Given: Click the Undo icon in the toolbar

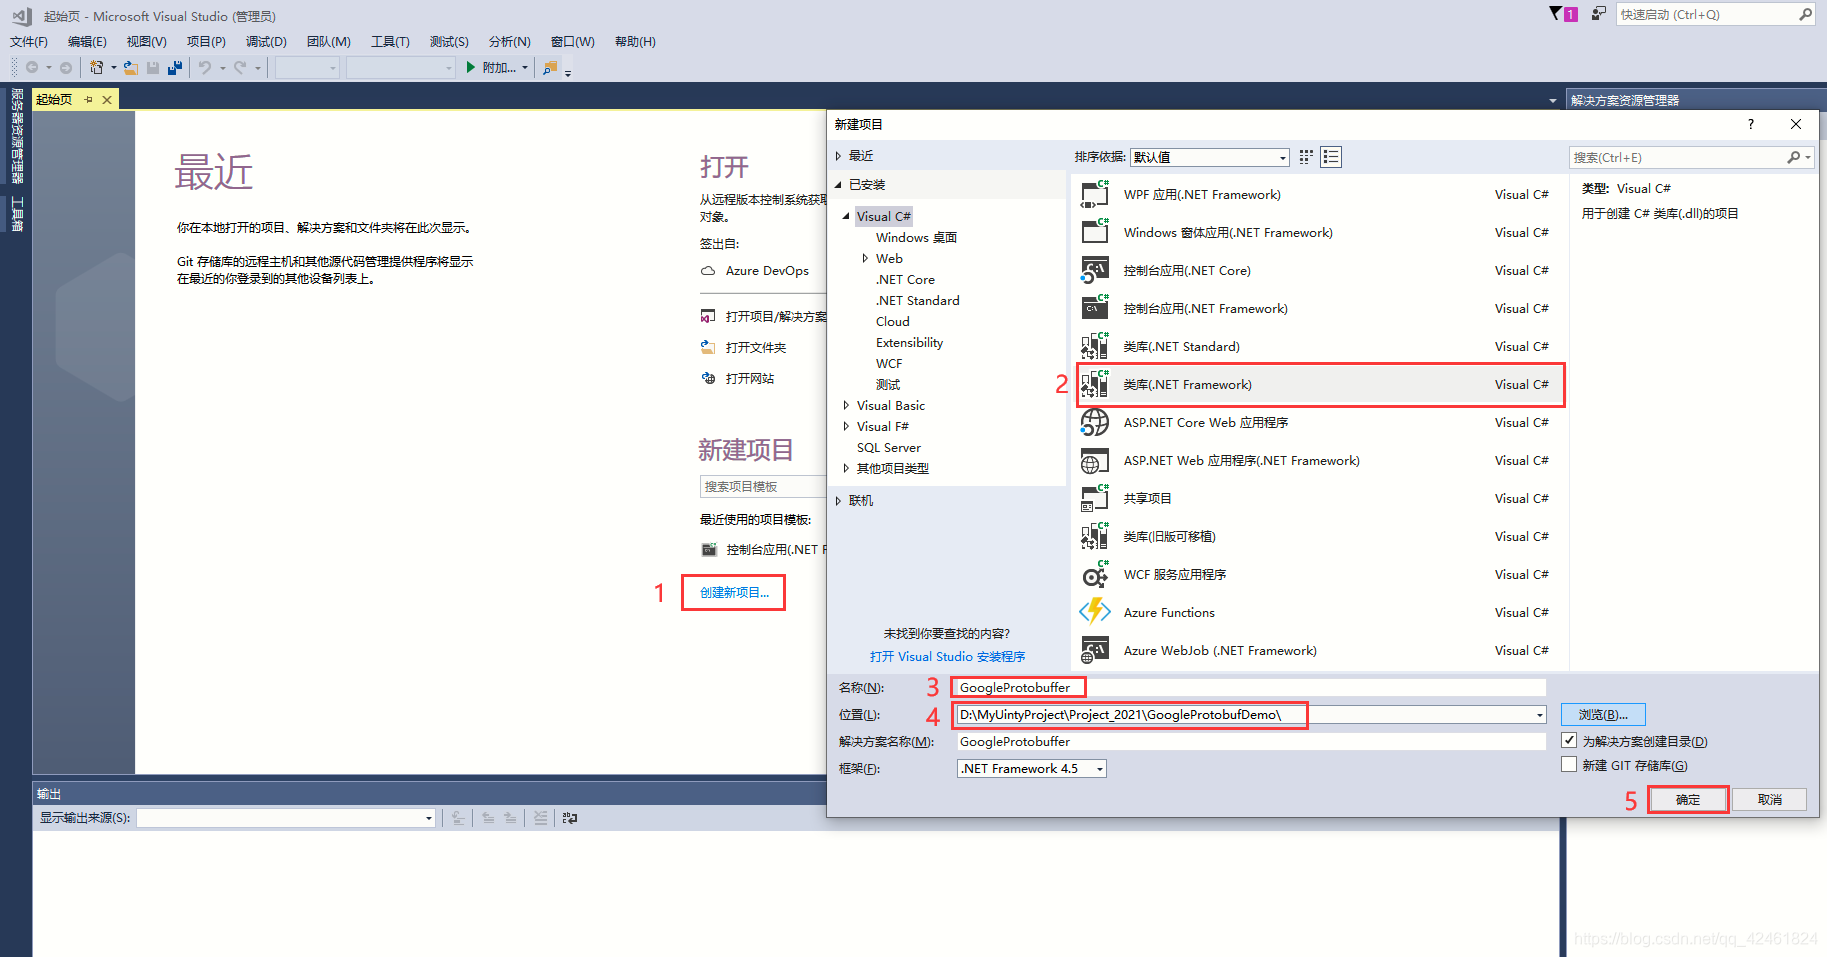Looking at the screenshot, I should (x=206, y=67).
